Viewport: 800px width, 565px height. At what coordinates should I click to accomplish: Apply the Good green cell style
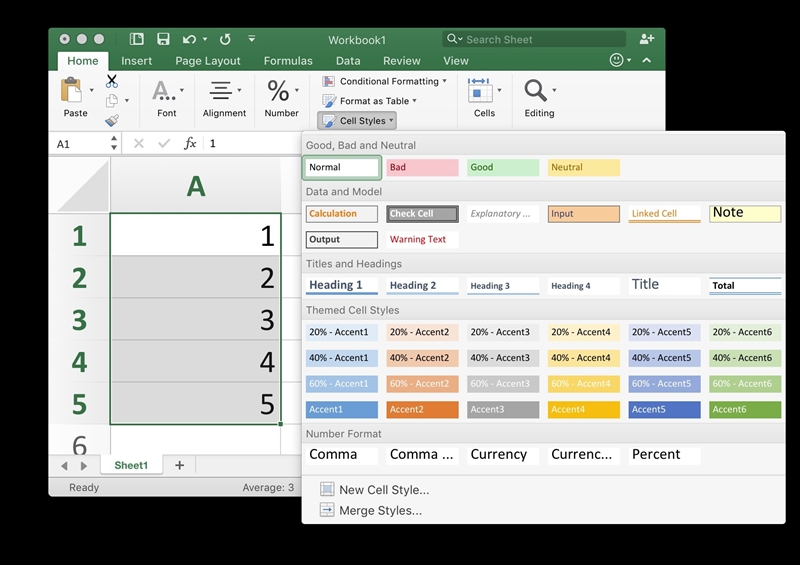[x=503, y=167]
